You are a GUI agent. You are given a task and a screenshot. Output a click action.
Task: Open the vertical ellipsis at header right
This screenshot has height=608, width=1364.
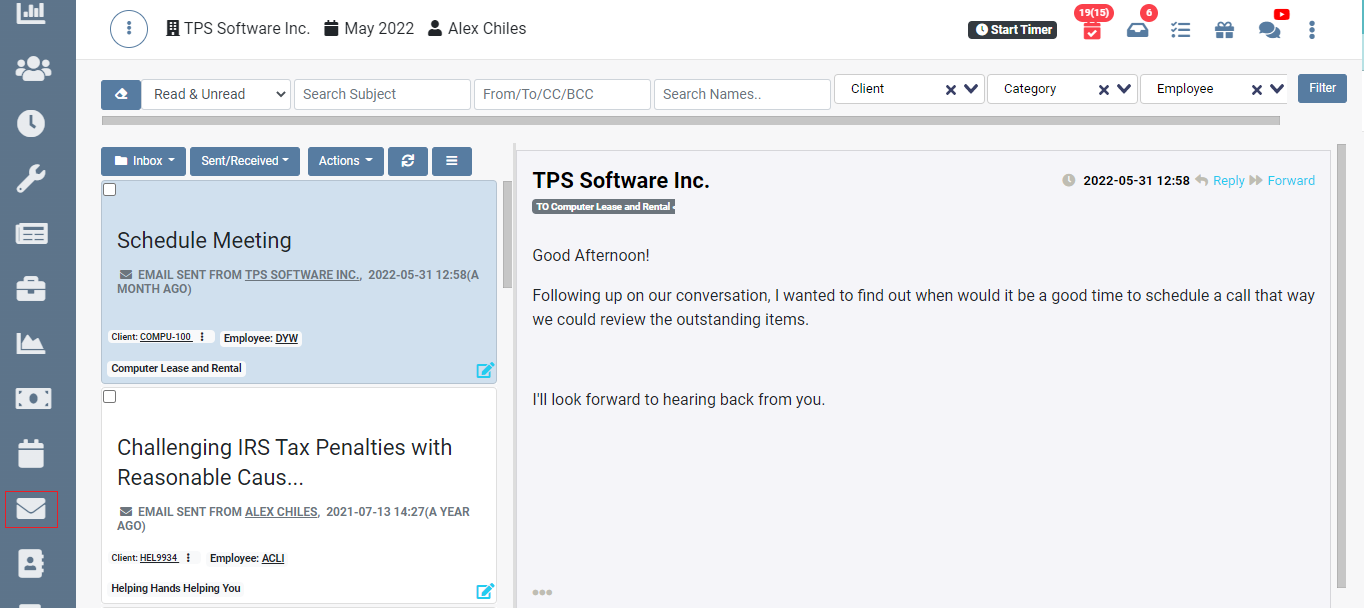click(1312, 30)
